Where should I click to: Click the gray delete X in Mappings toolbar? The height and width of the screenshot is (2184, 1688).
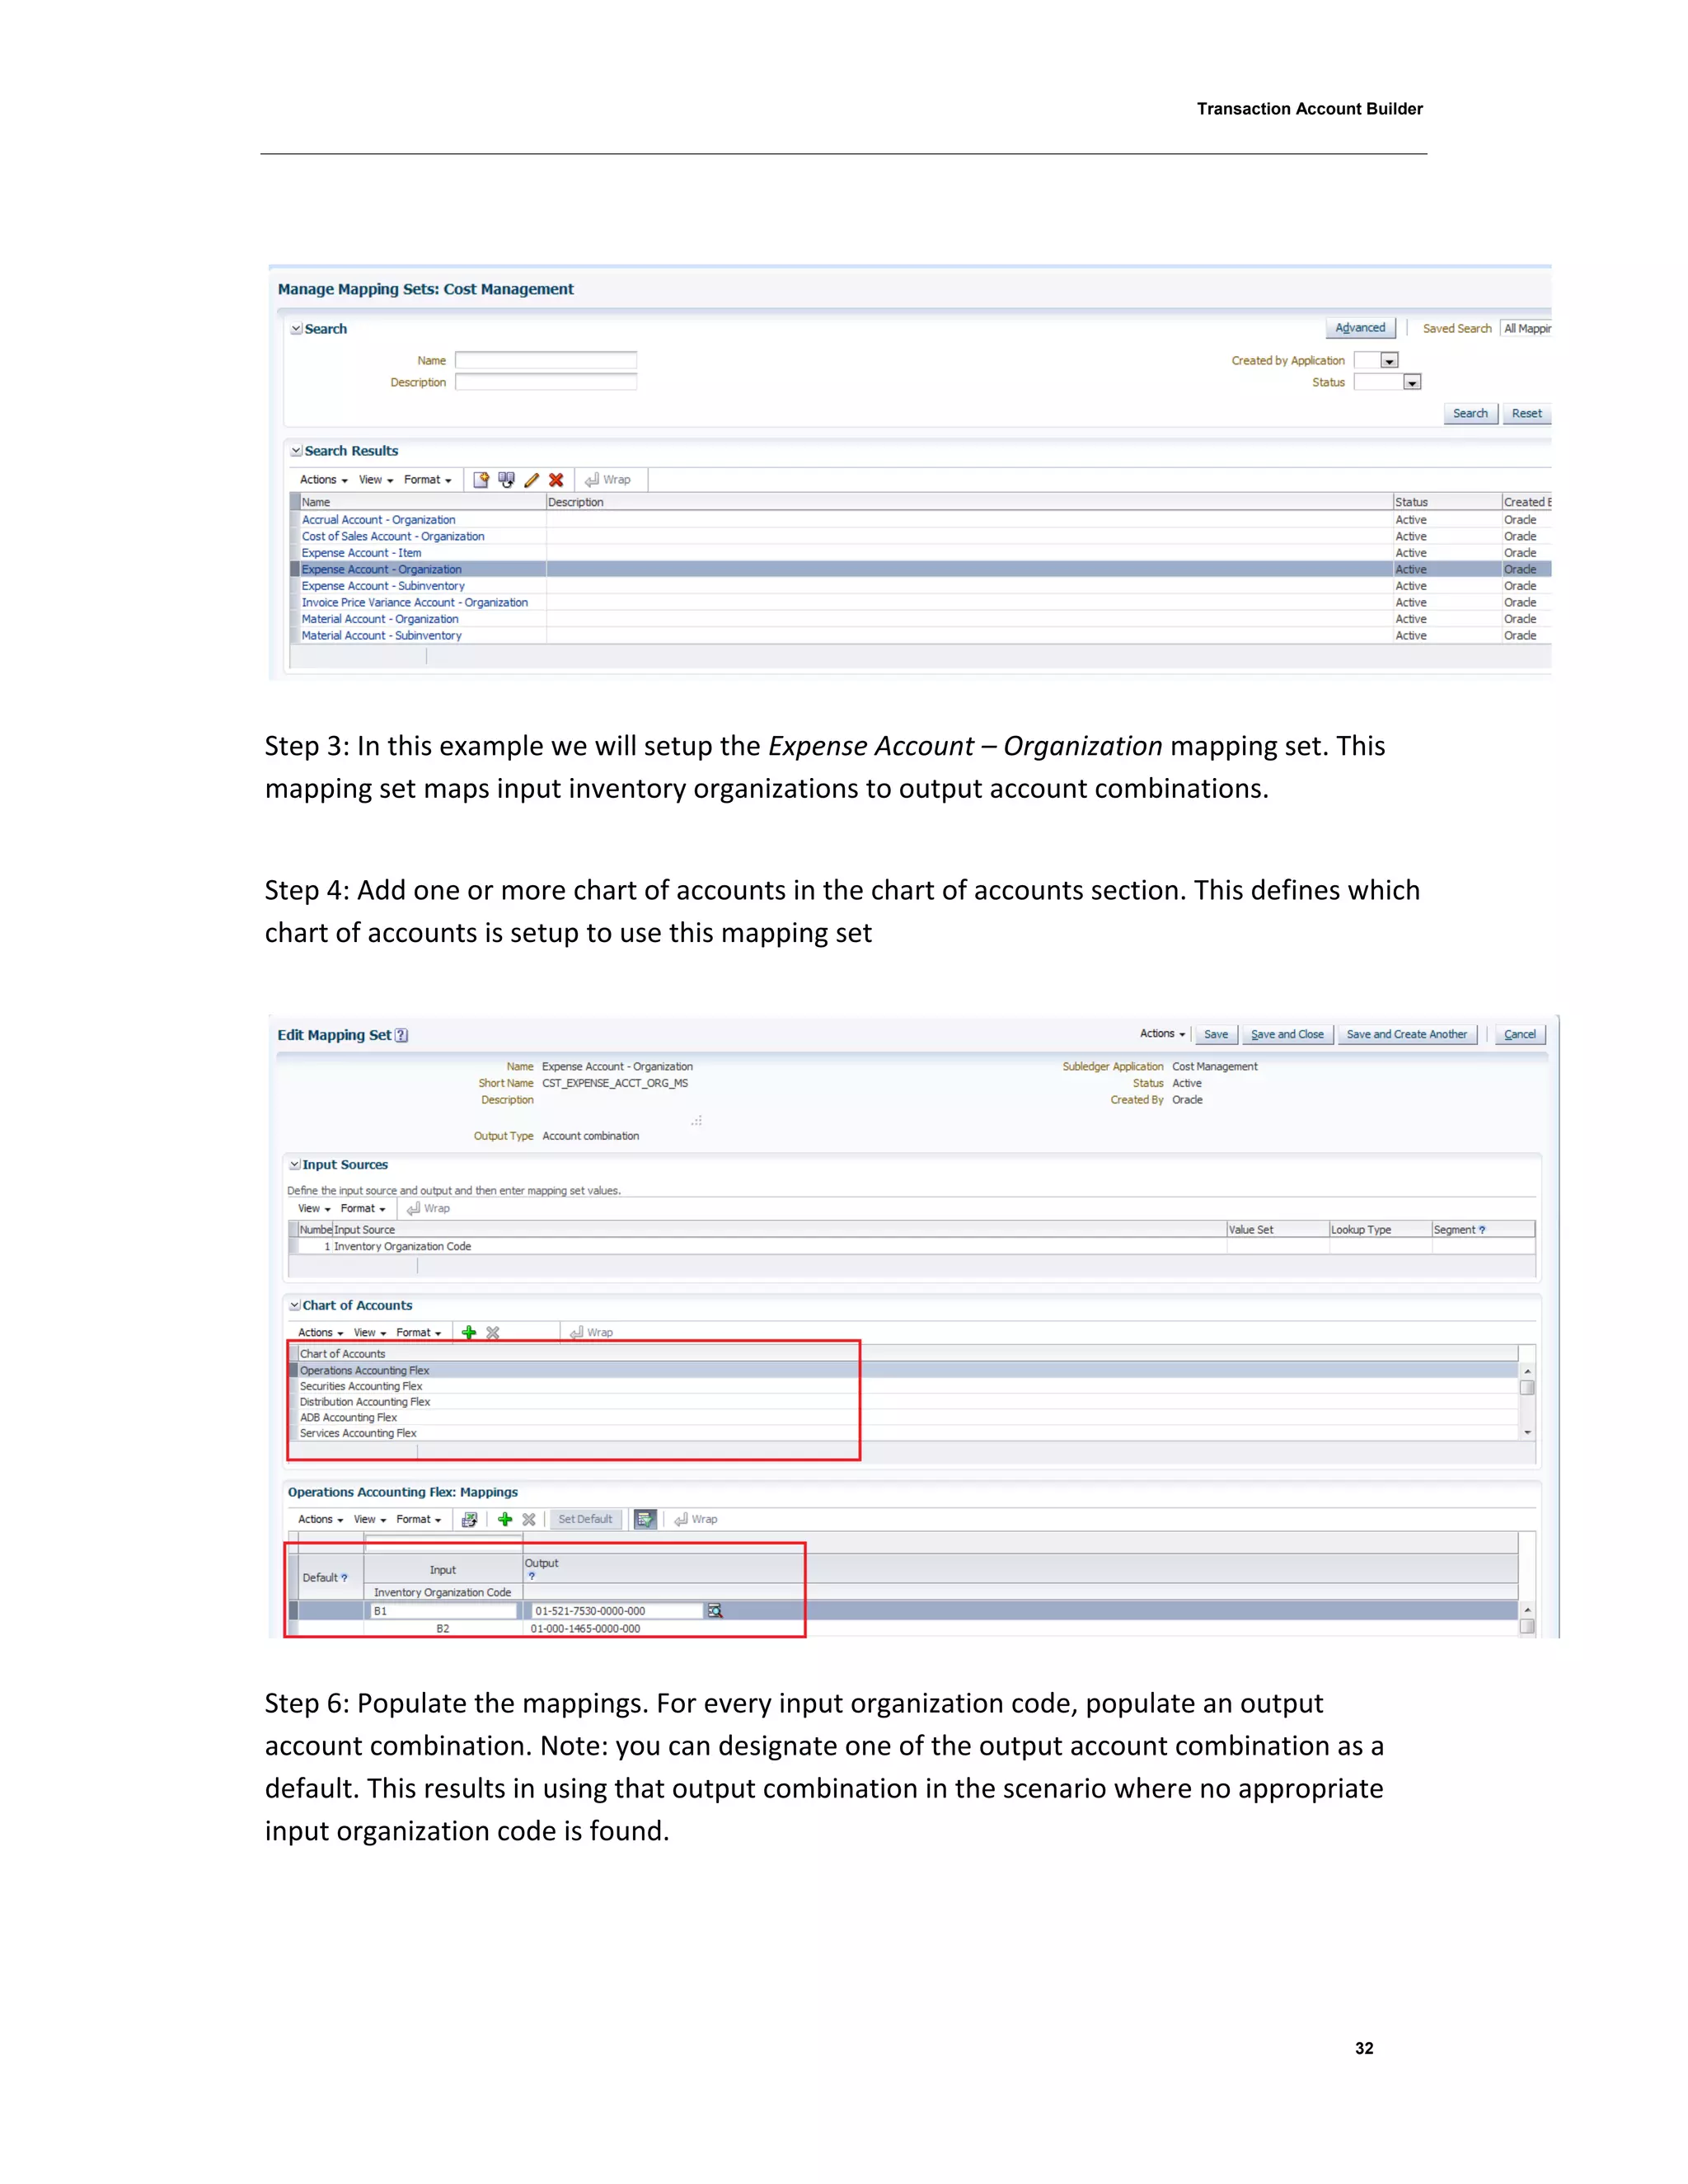tap(529, 1519)
